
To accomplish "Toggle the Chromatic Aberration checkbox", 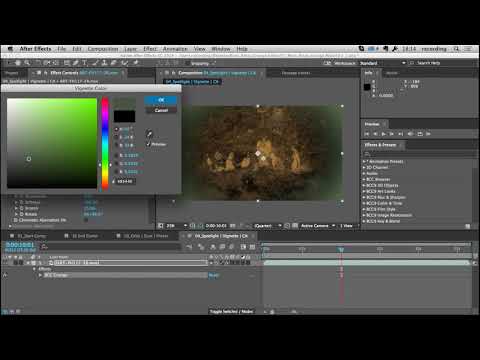I will point(86,220).
